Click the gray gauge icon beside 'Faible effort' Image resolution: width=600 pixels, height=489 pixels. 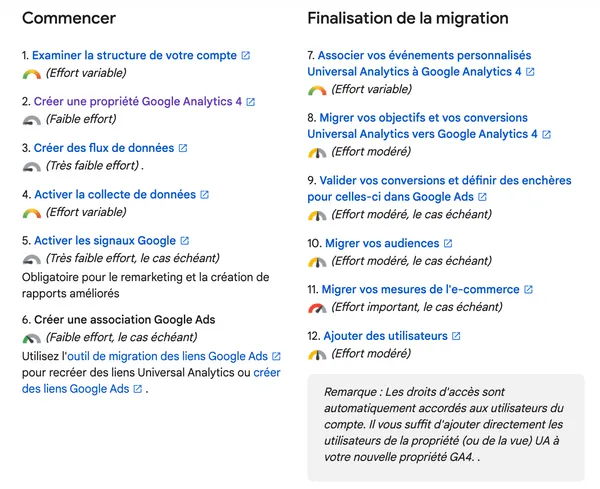[31, 120]
